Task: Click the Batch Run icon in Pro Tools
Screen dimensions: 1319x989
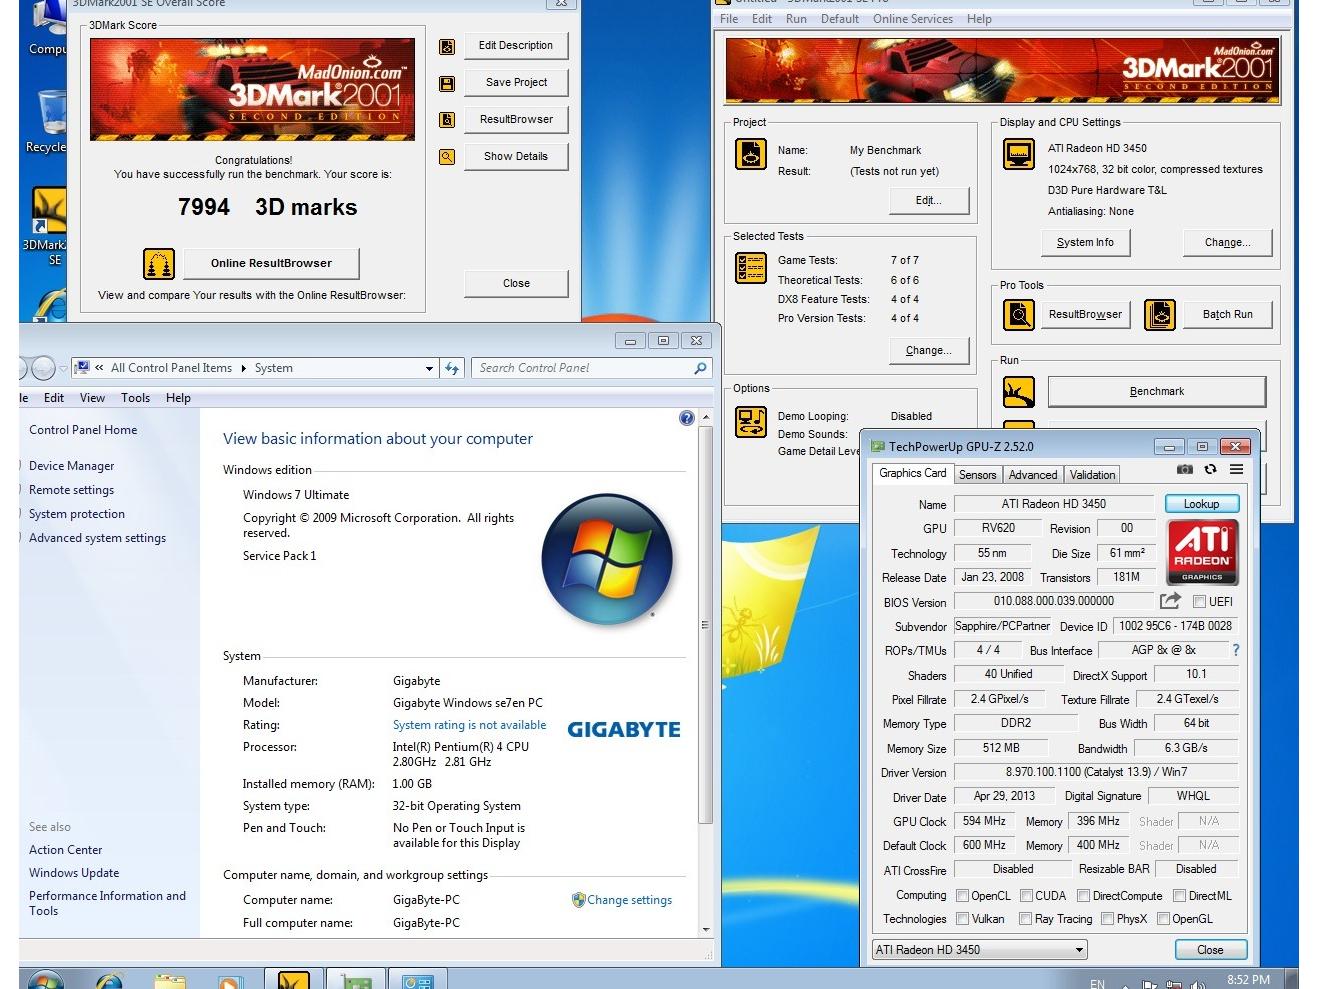Action: (1160, 315)
